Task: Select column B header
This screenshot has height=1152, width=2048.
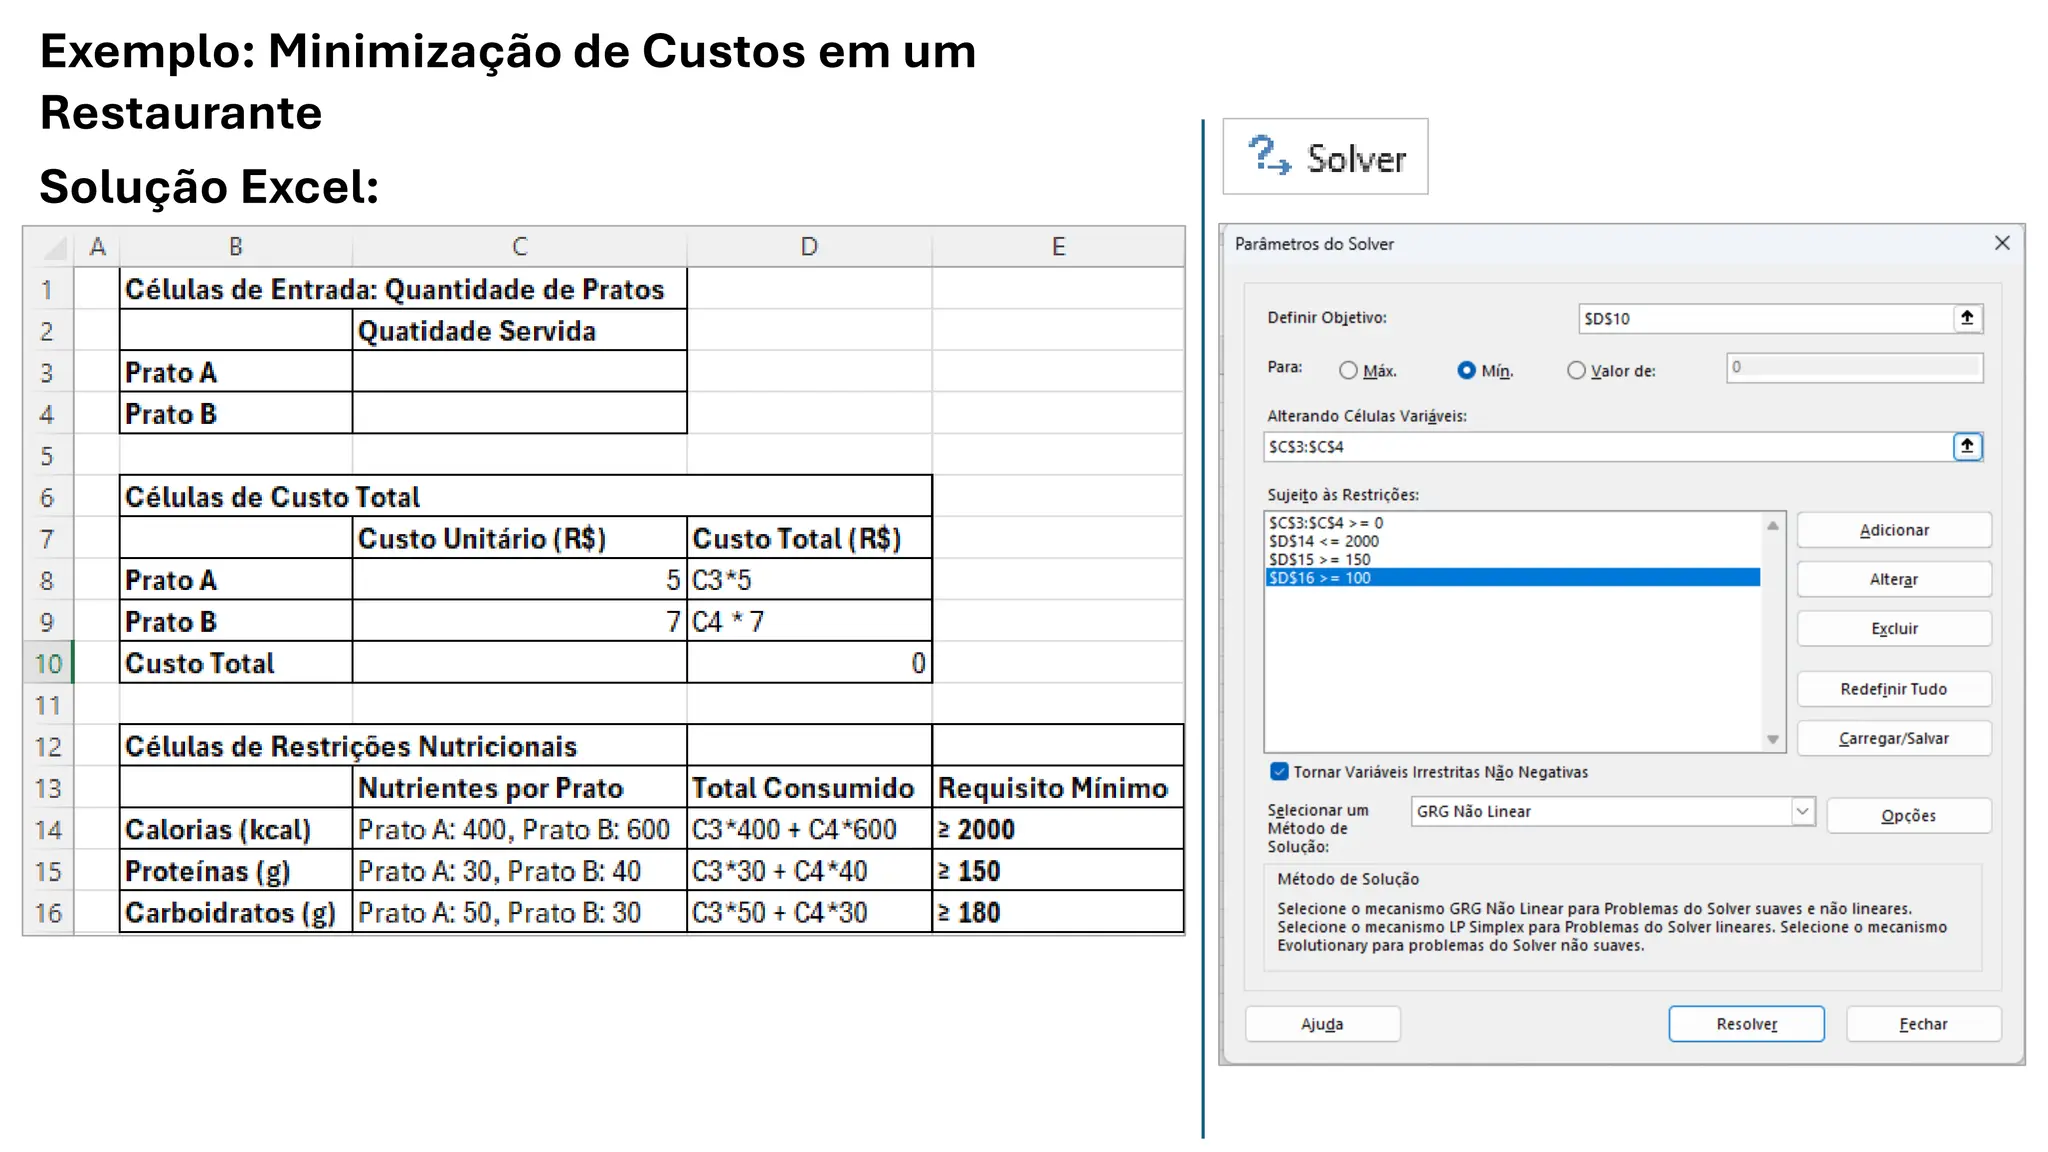Action: [236, 247]
